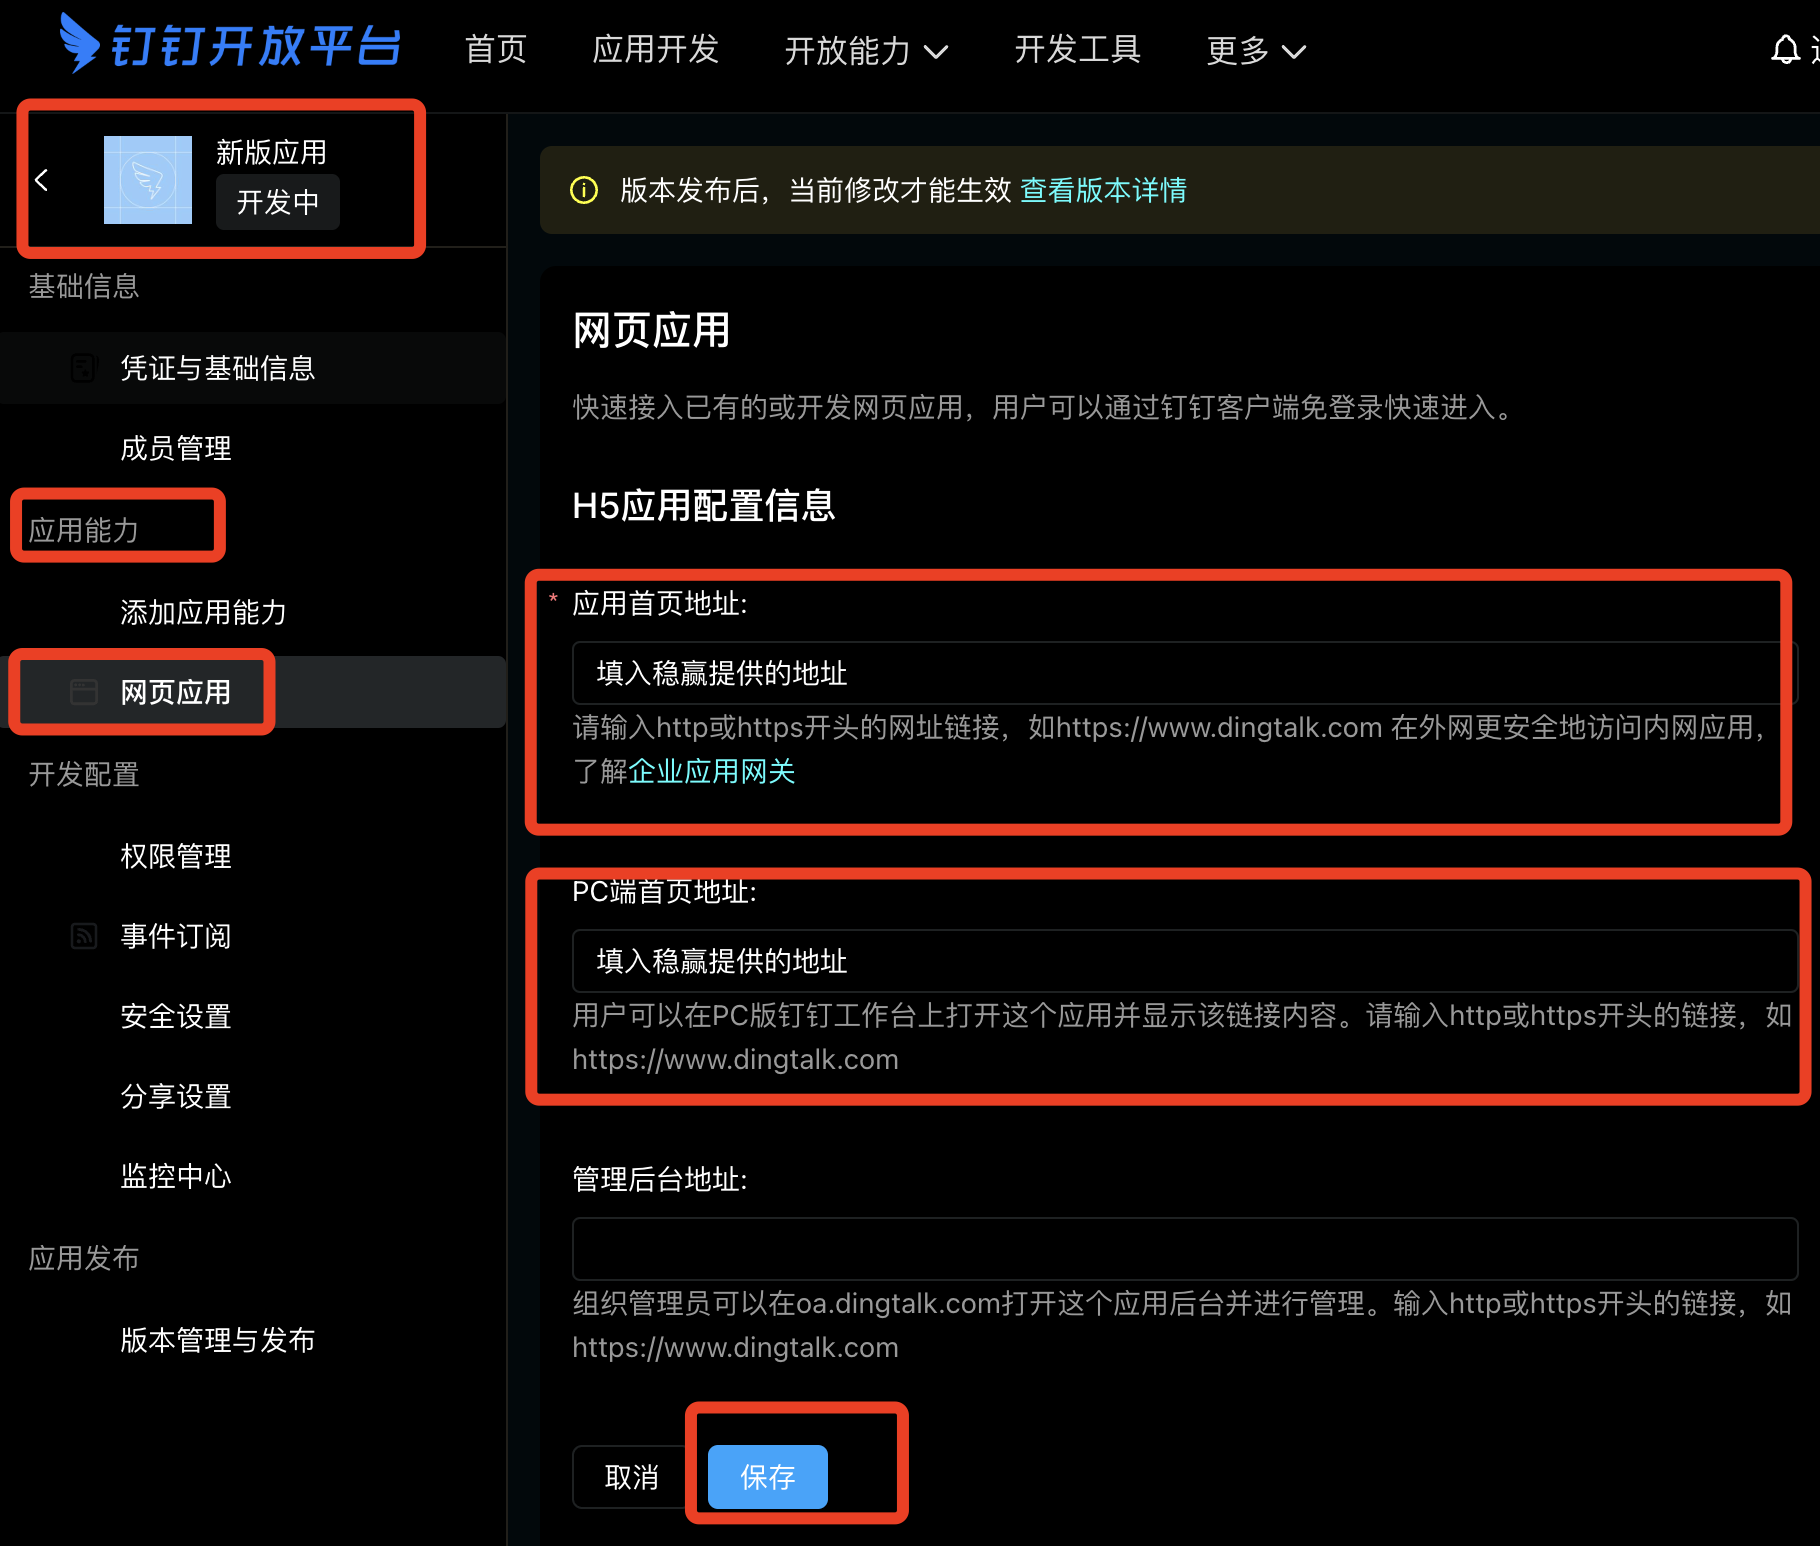Click the 新版应用 app thumbnail icon

pyautogui.click(x=148, y=180)
